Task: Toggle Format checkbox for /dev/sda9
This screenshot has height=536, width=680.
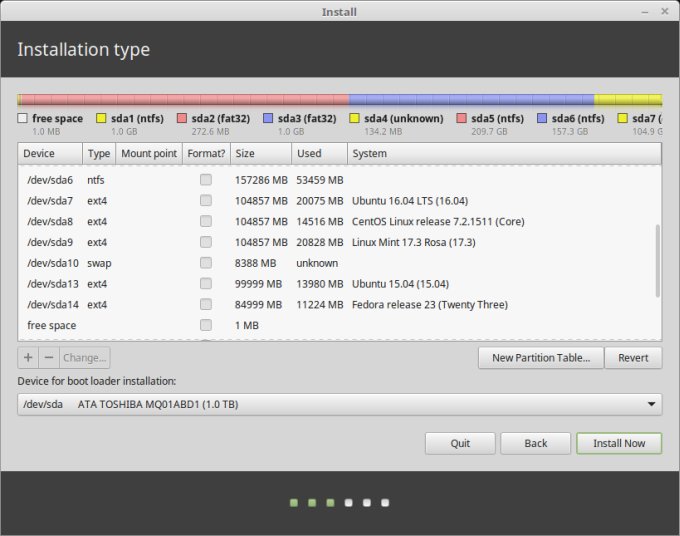Action: 206,242
